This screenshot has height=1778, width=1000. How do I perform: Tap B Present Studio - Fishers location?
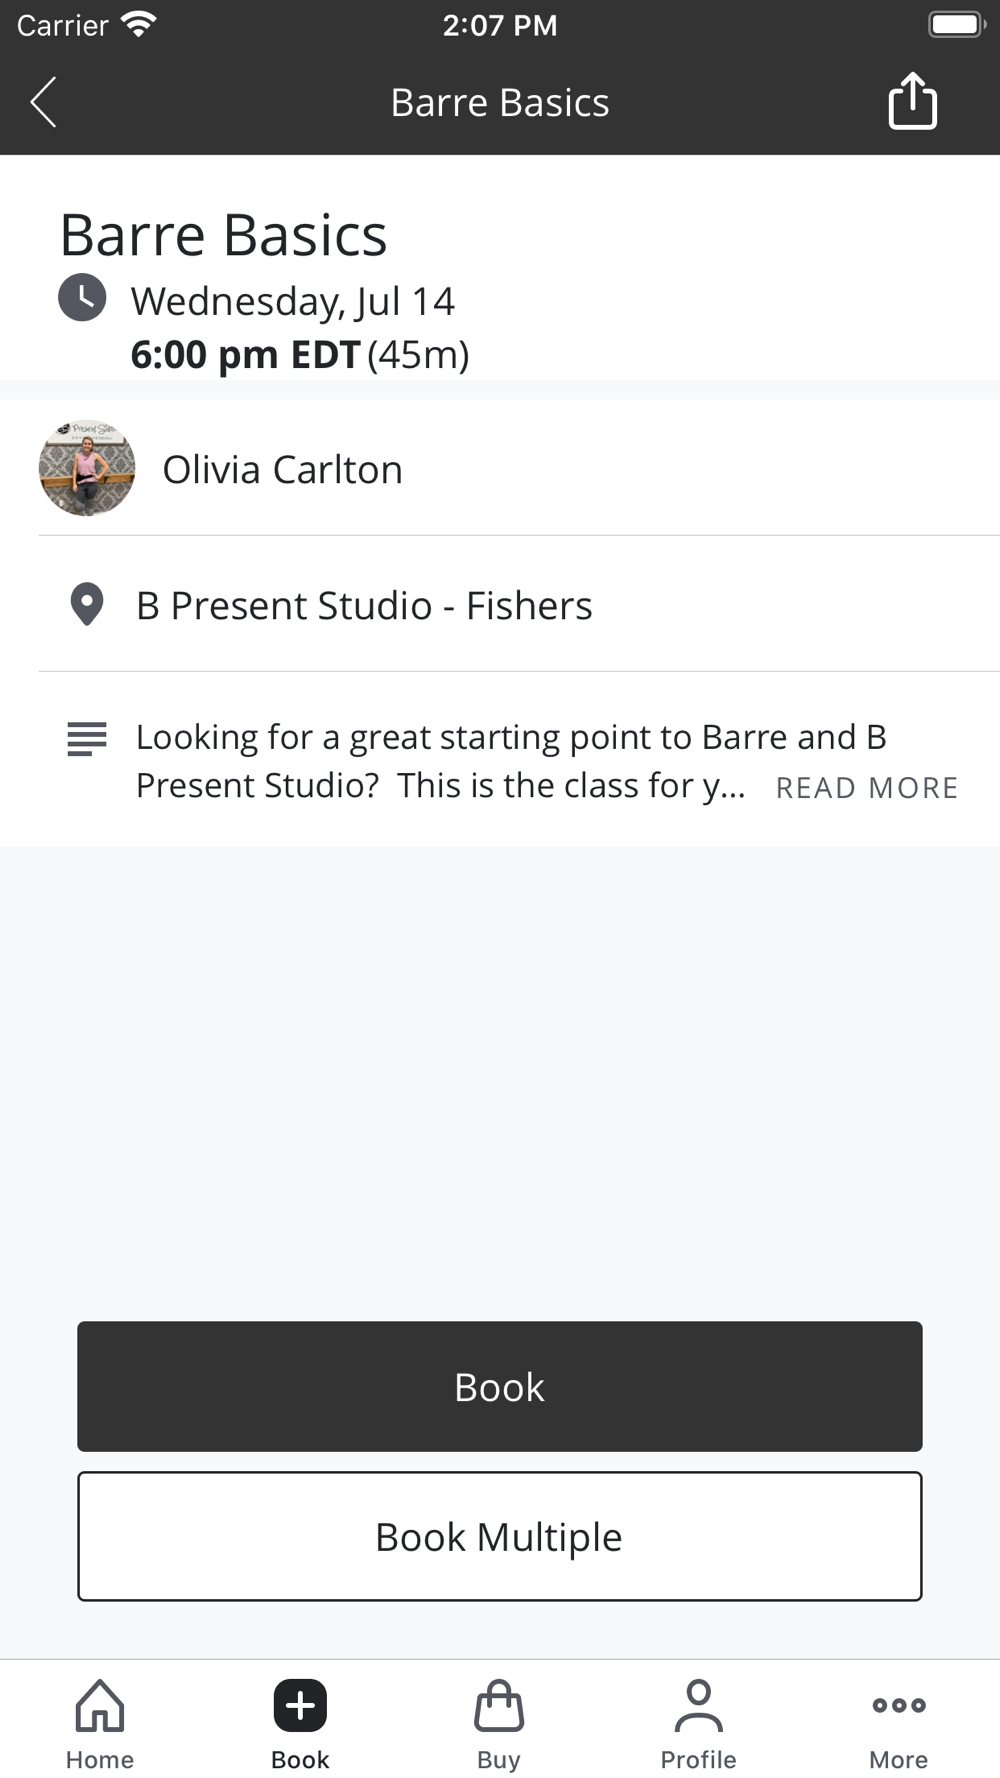click(364, 606)
